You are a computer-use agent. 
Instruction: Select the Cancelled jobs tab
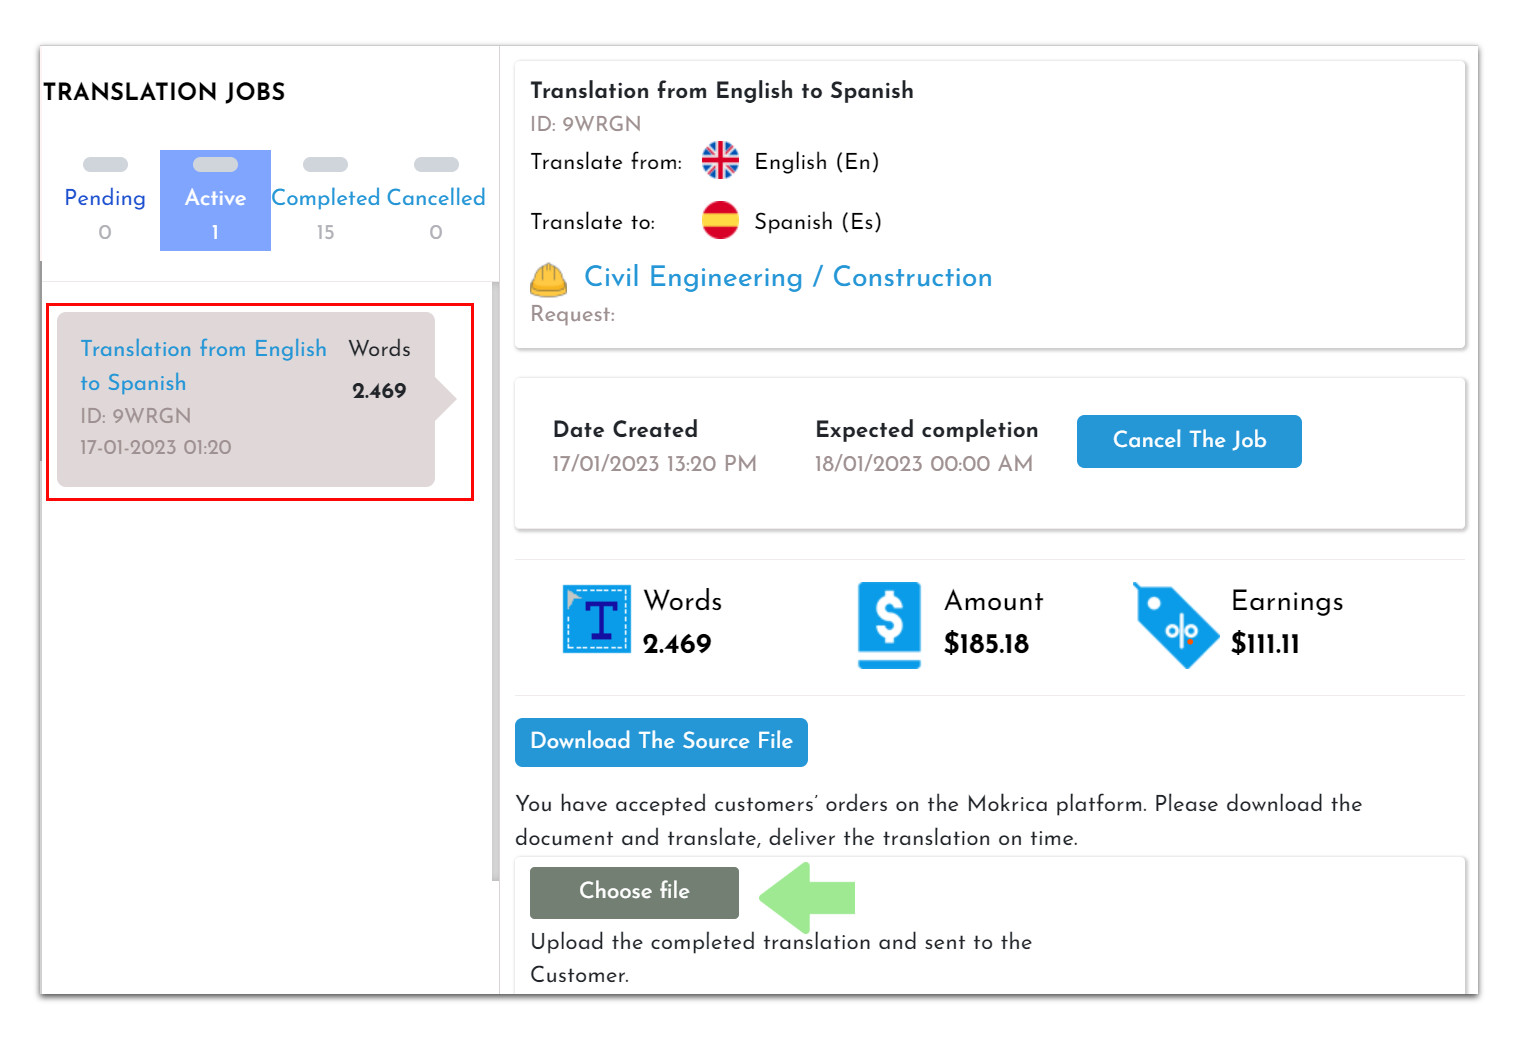[435, 198]
